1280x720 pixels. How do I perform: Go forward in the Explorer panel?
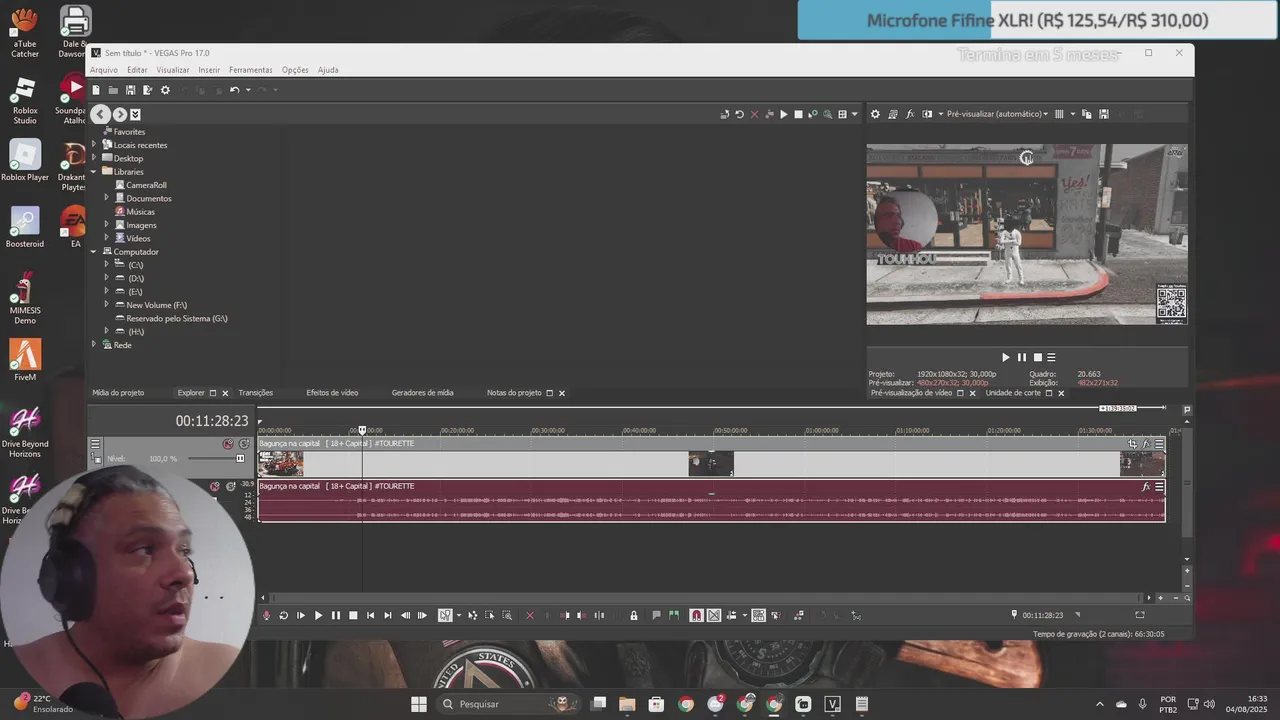pos(119,114)
